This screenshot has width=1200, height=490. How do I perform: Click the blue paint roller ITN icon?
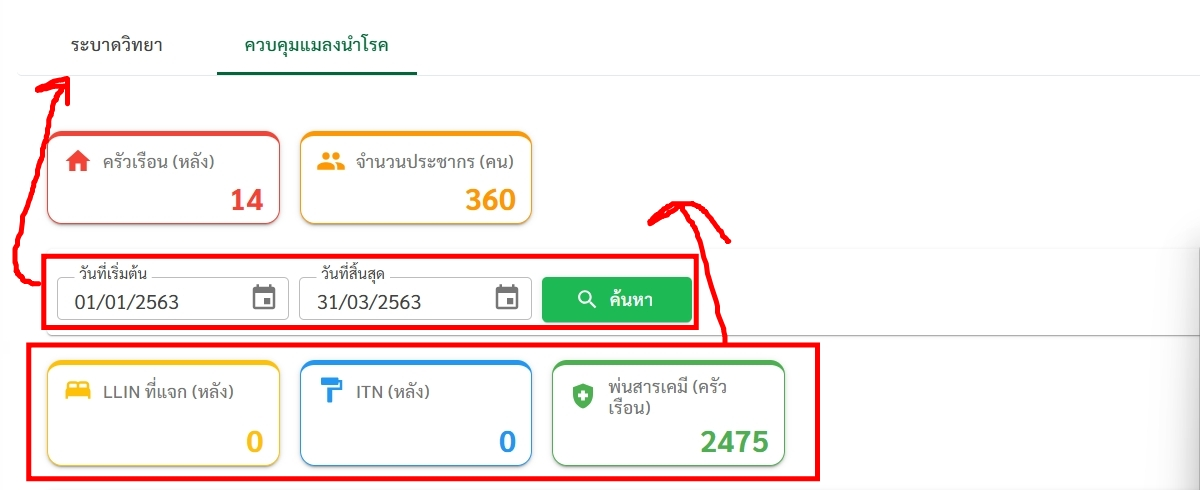pyautogui.click(x=331, y=391)
